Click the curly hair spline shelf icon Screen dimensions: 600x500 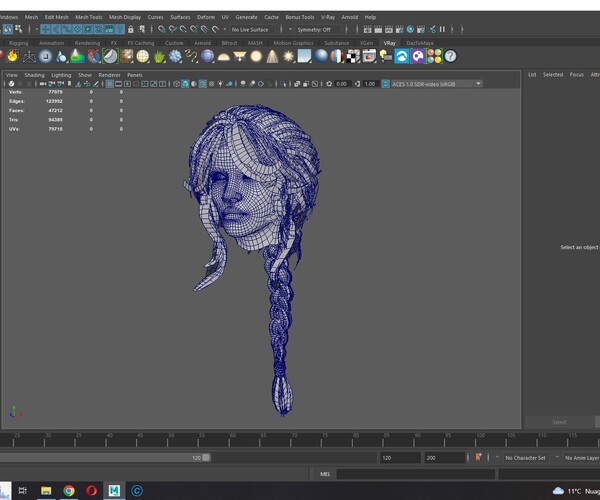(191, 57)
